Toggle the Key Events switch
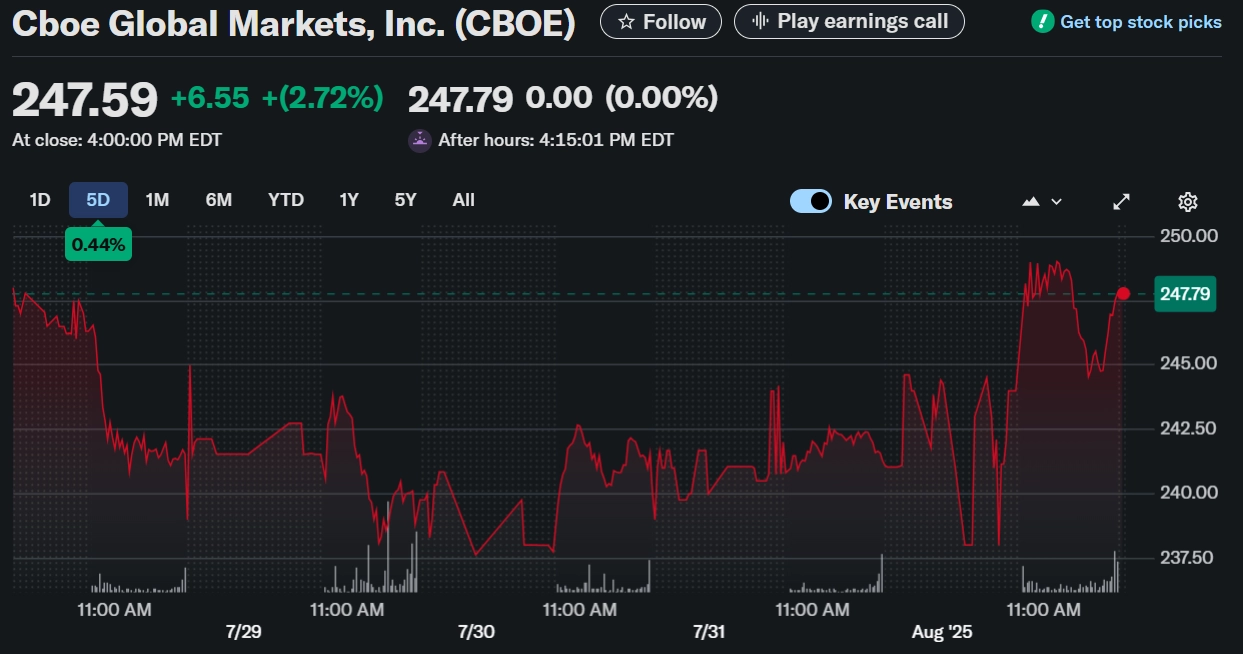 (x=811, y=201)
